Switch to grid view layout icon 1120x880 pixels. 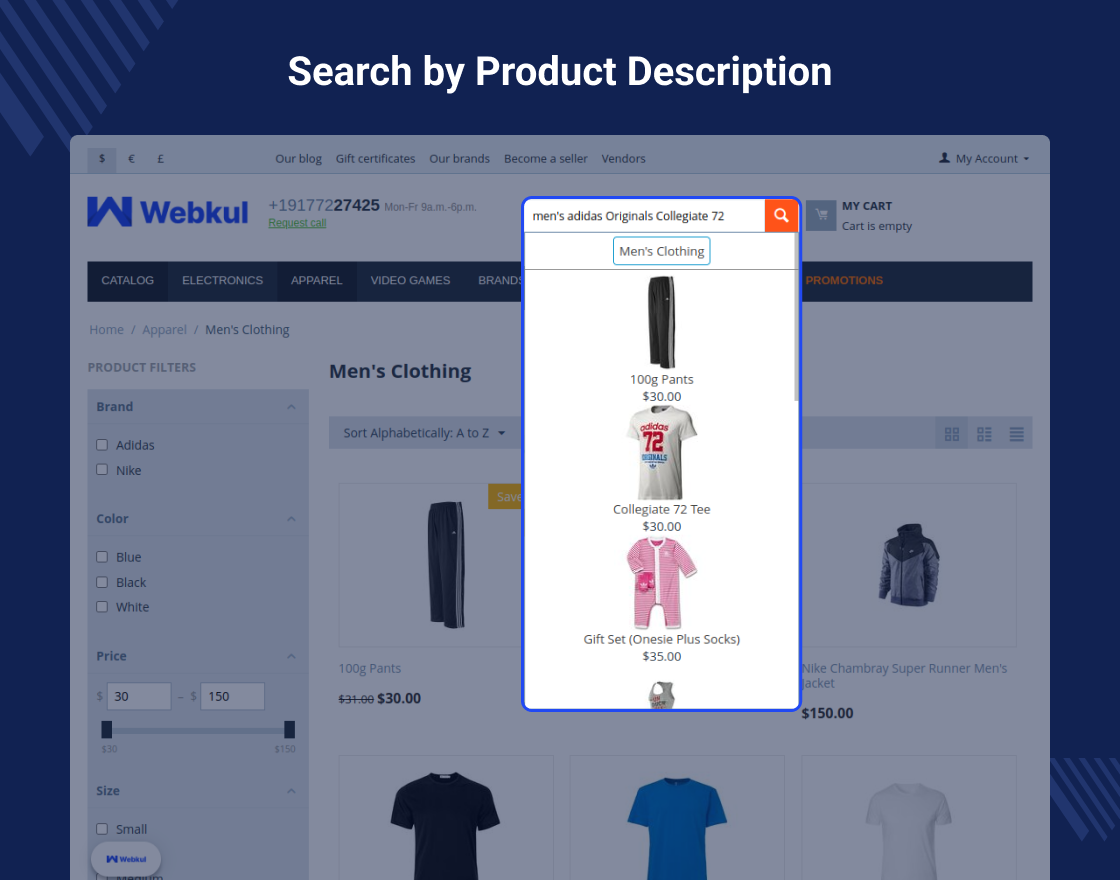pos(951,434)
